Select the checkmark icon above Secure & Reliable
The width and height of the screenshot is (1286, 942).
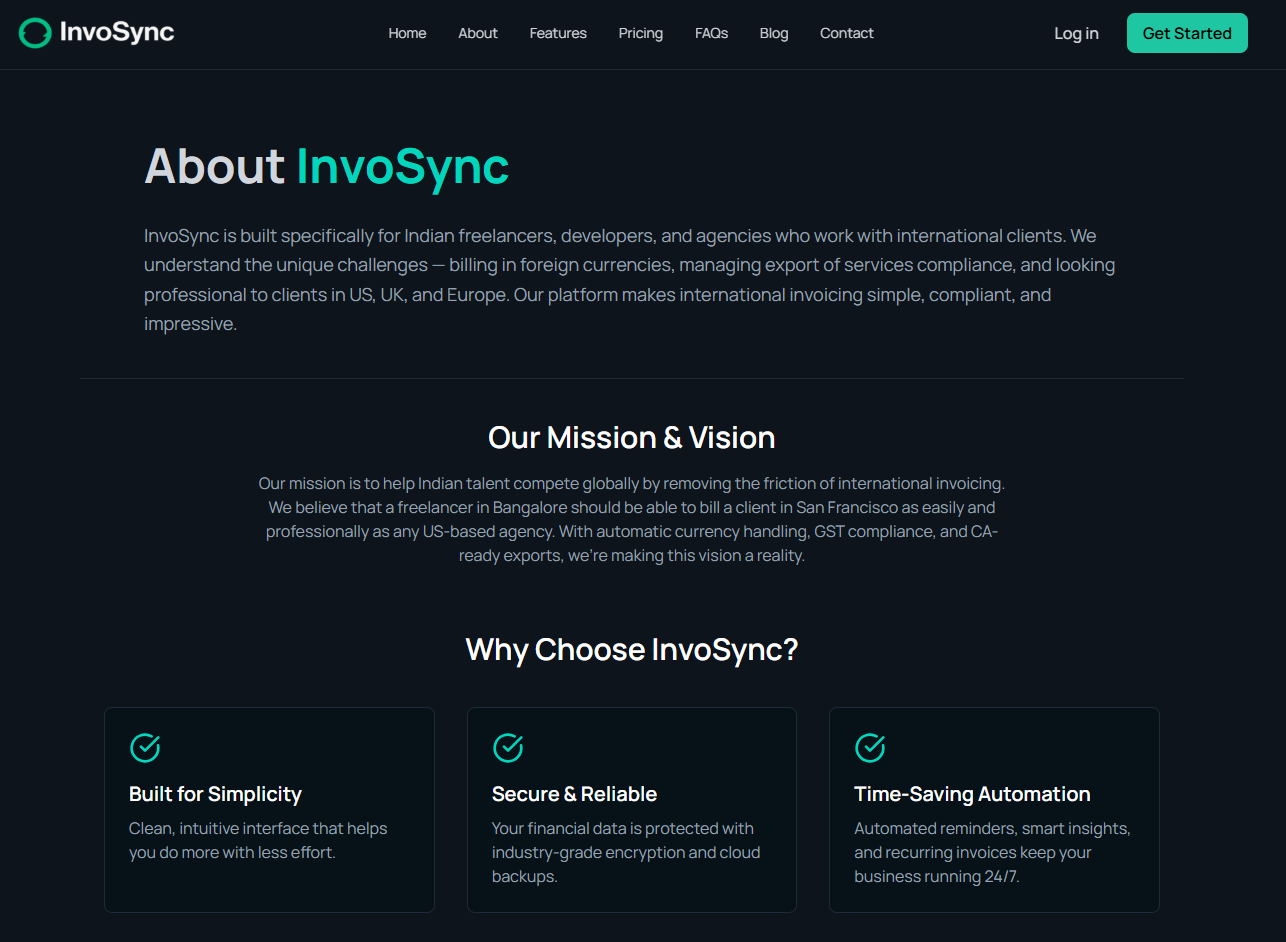pyautogui.click(x=508, y=747)
